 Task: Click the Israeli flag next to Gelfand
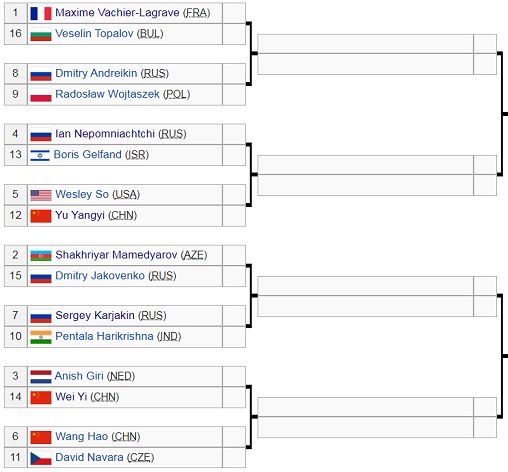point(40,155)
